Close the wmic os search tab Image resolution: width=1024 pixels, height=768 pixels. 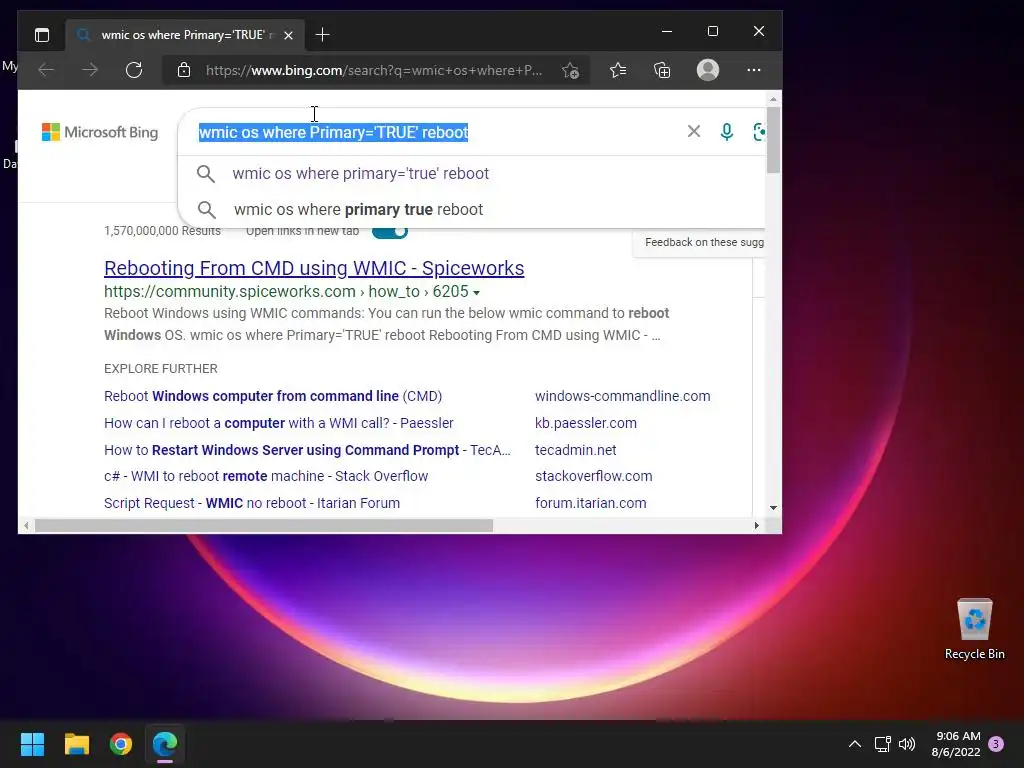pos(288,35)
